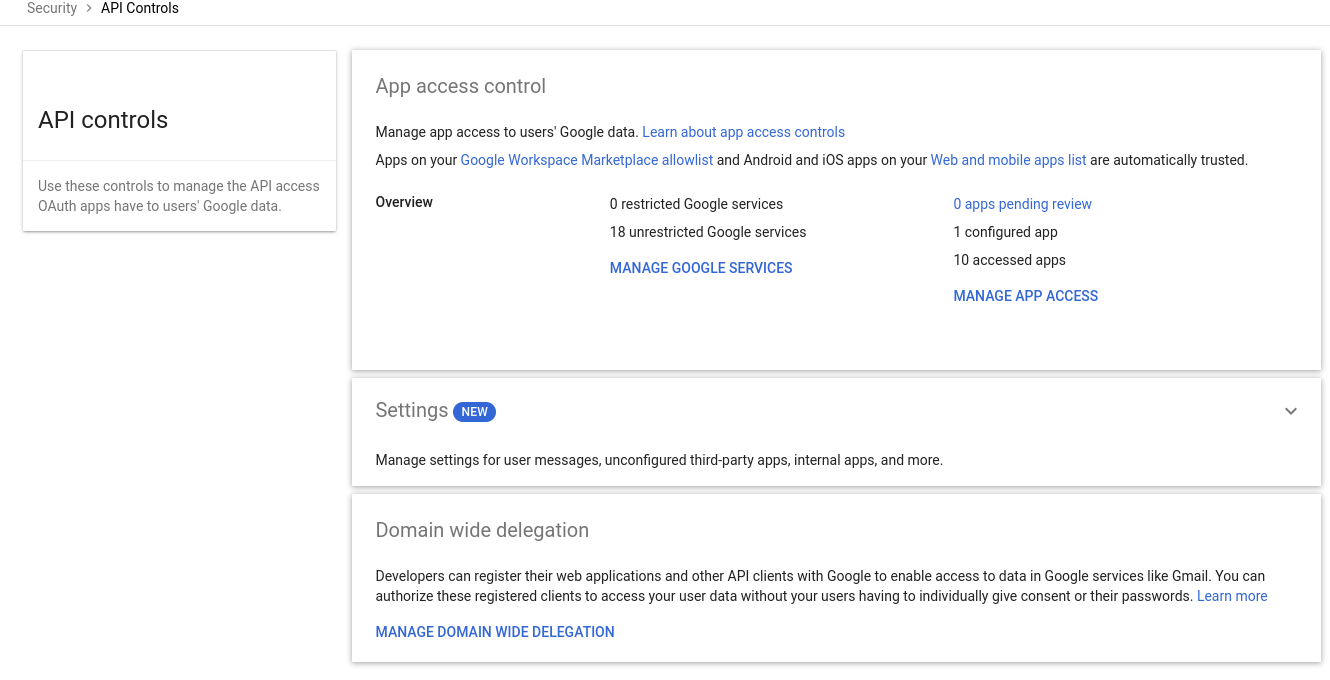This screenshot has width=1330, height=680.
Task: View 0 apps pending review
Action: [1022, 204]
